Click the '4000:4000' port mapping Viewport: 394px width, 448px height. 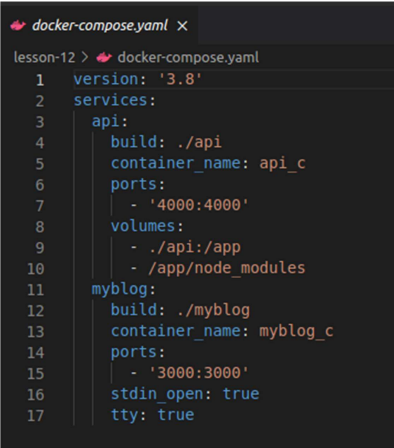coord(199,205)
